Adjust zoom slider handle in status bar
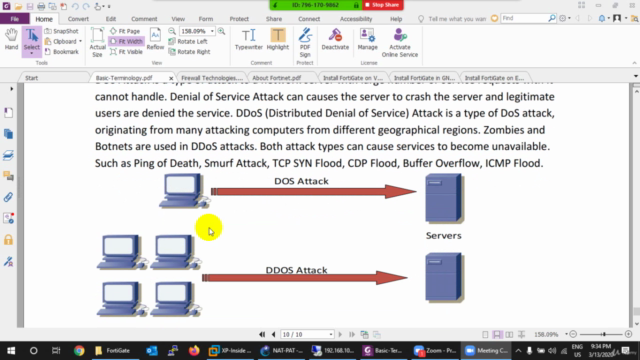 [604, 334]
